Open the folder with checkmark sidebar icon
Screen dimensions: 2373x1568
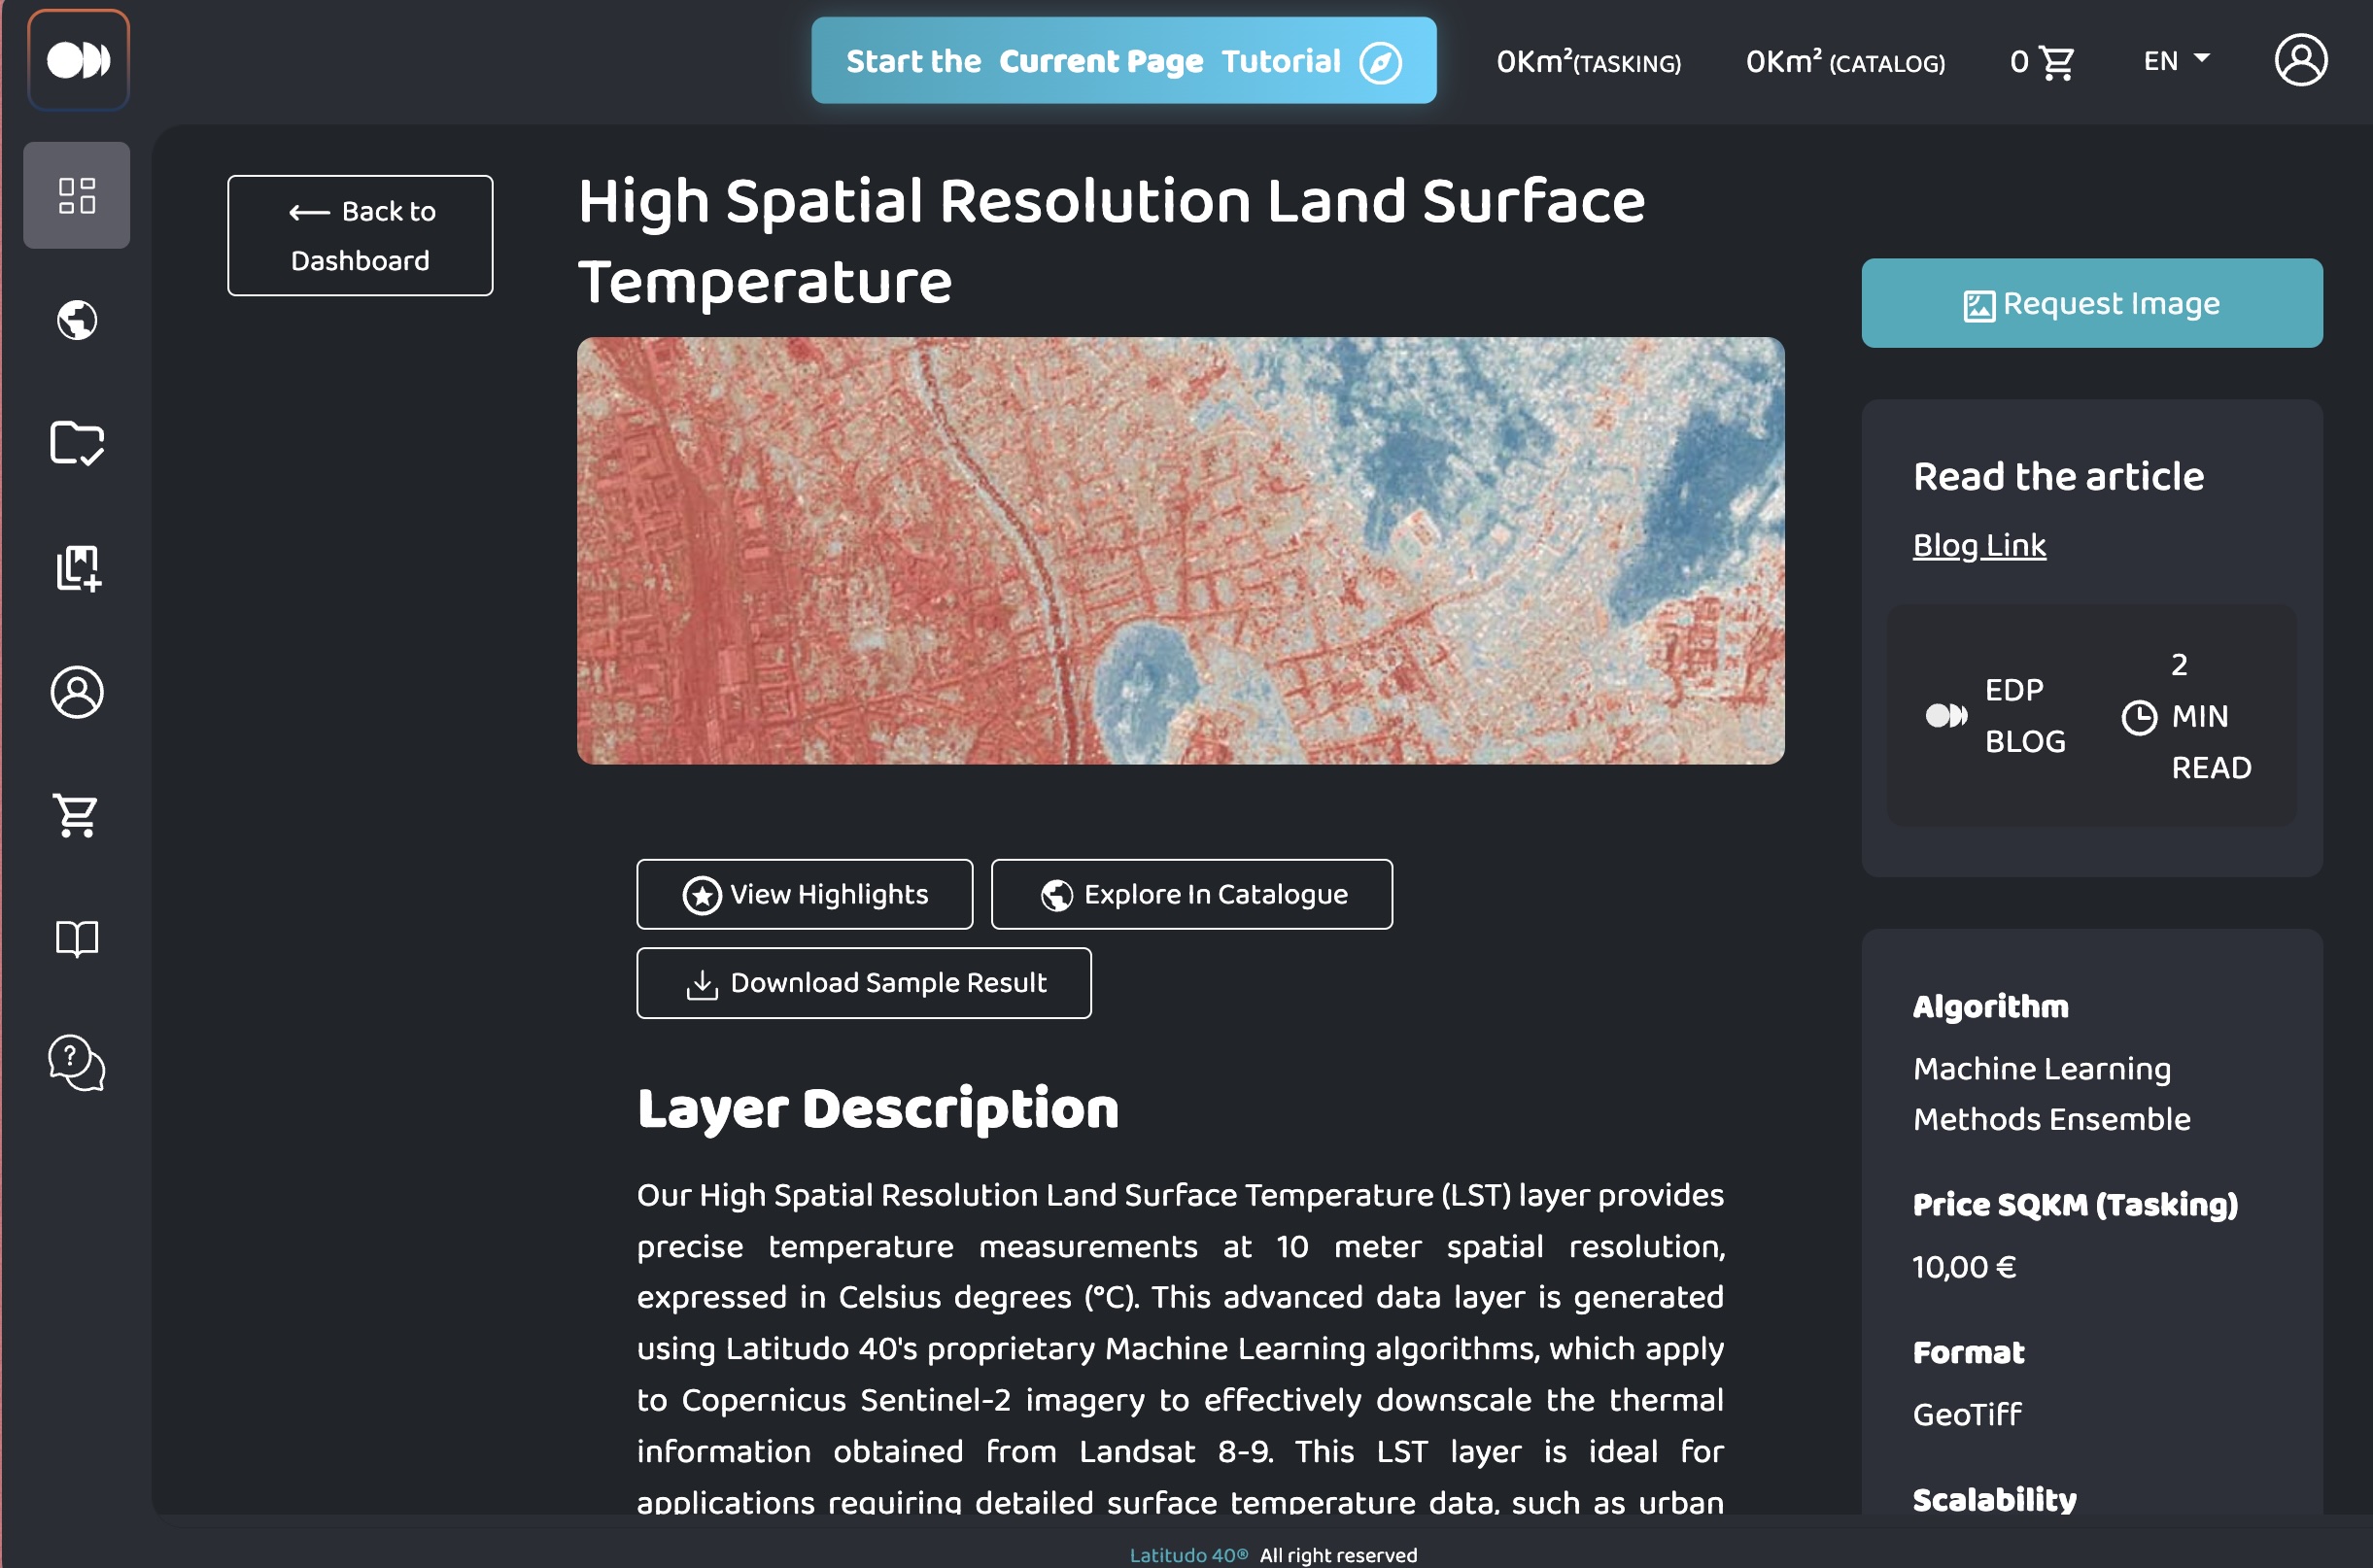click(x=77, y=443)
